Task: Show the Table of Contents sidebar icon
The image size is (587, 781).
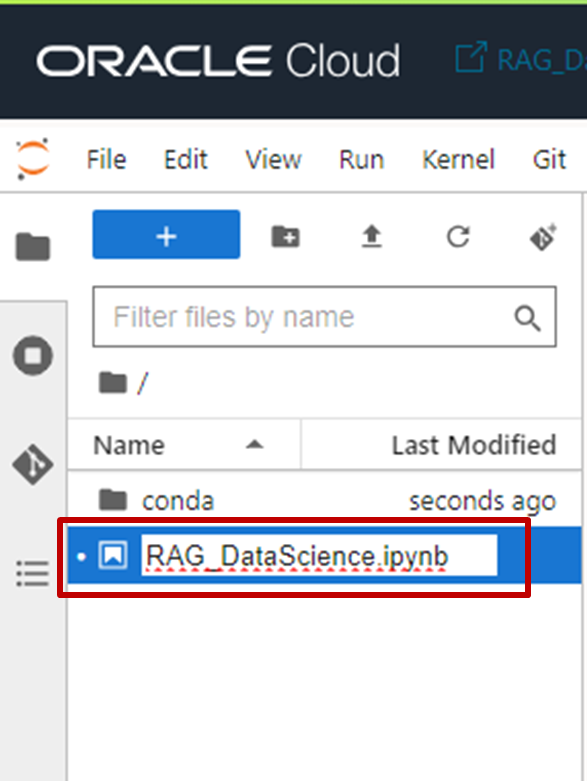Action: click(33, 573)
